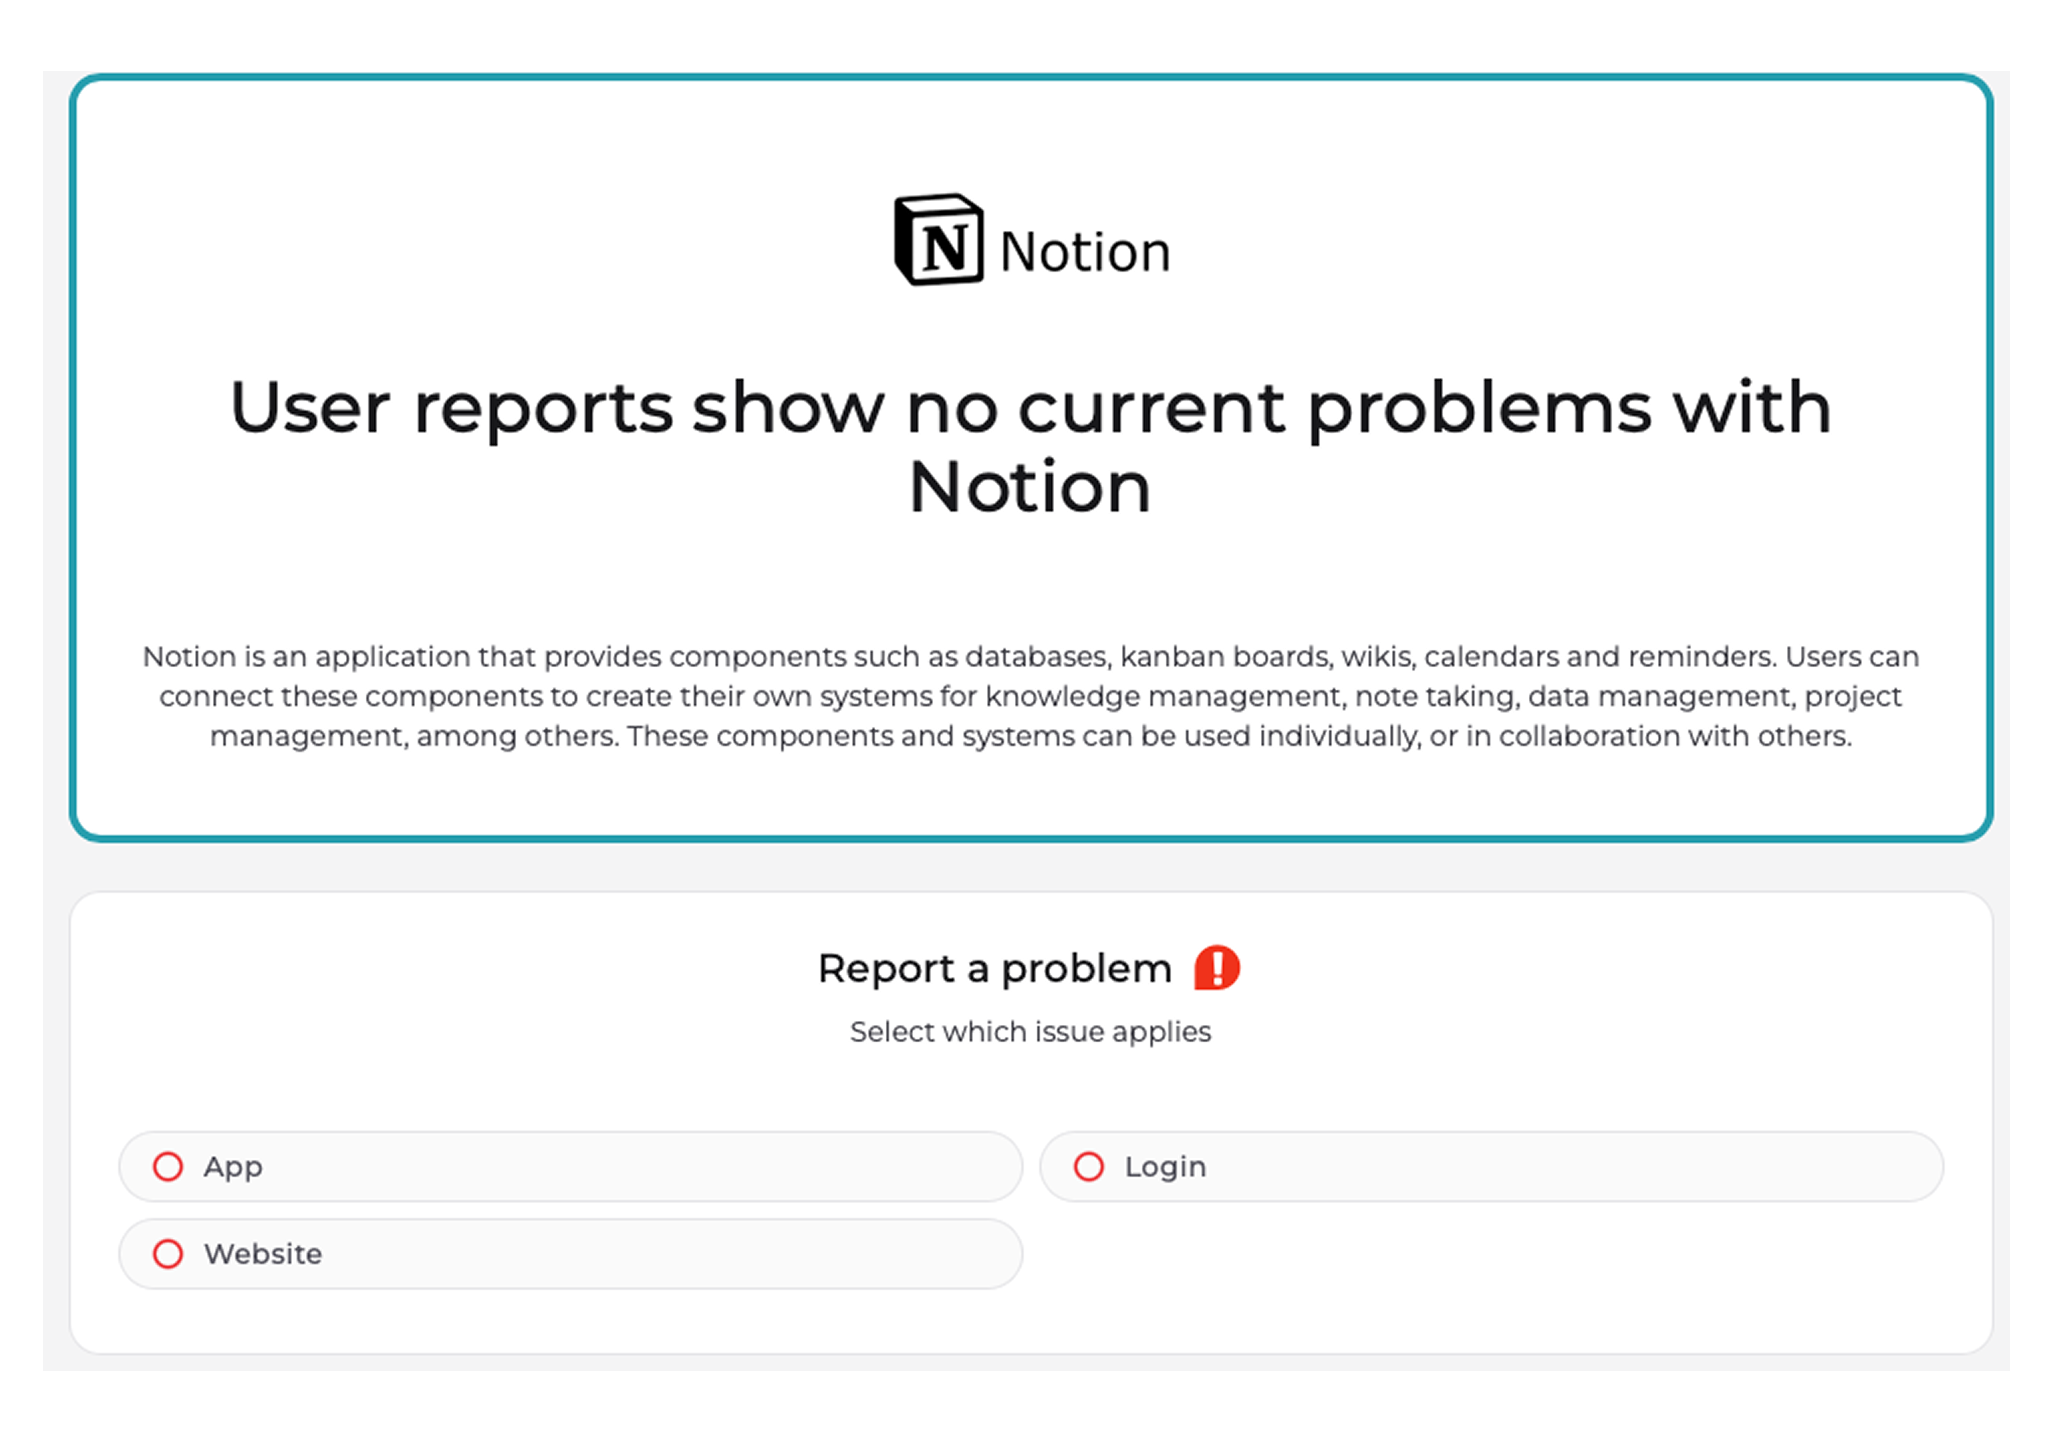2053x1442 pixels.
Task: Click the "User reports show no current problems" headline
Action: click(1030, 408)
